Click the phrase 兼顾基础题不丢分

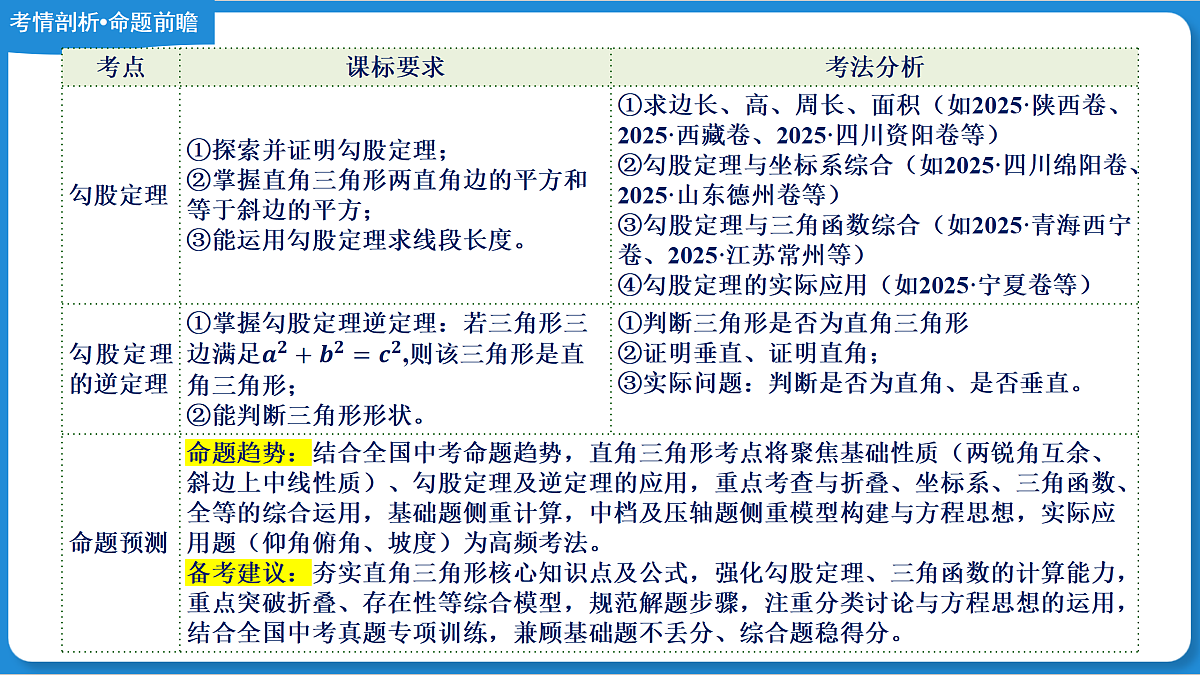pos(614,634)
